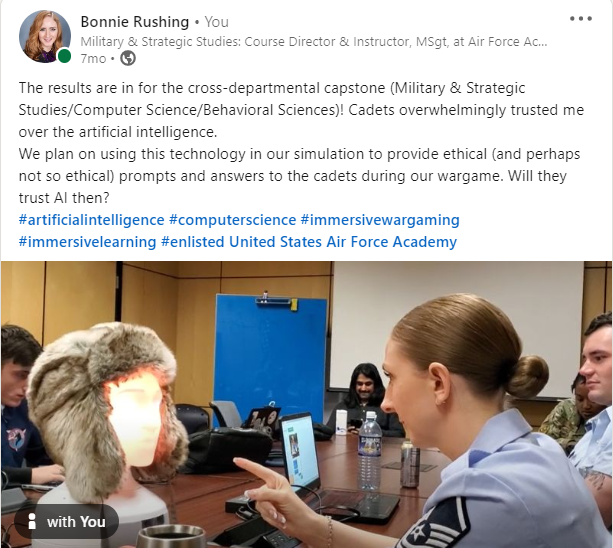Click the 'You' label beside the name
The height and width of the screenshot is (548, 613).
[217, 22]
